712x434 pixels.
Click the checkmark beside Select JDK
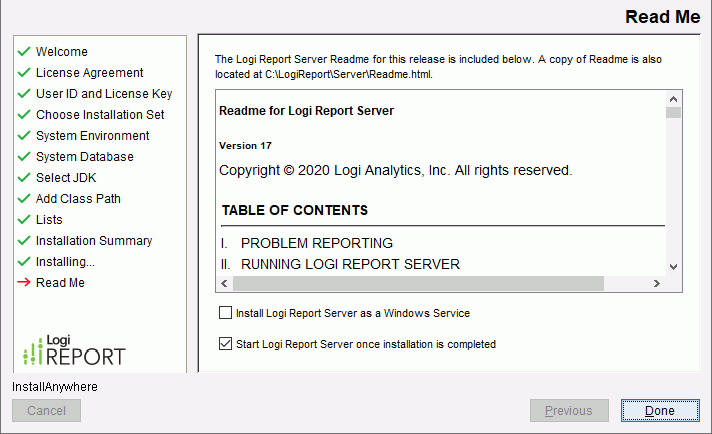(24, 178)
